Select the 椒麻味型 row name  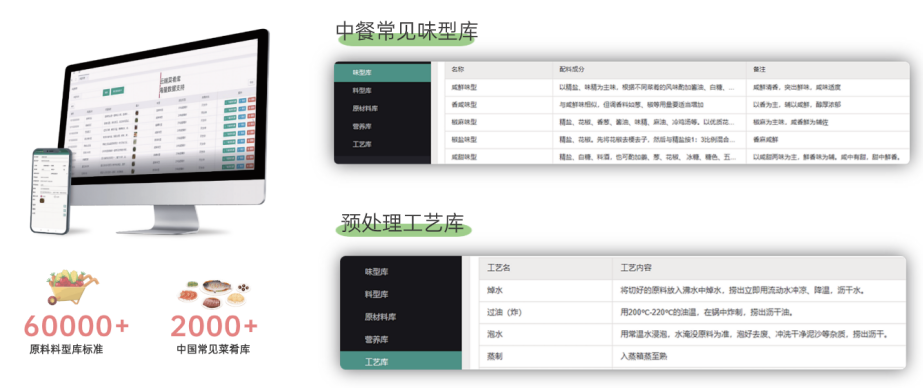pos(464,123)
